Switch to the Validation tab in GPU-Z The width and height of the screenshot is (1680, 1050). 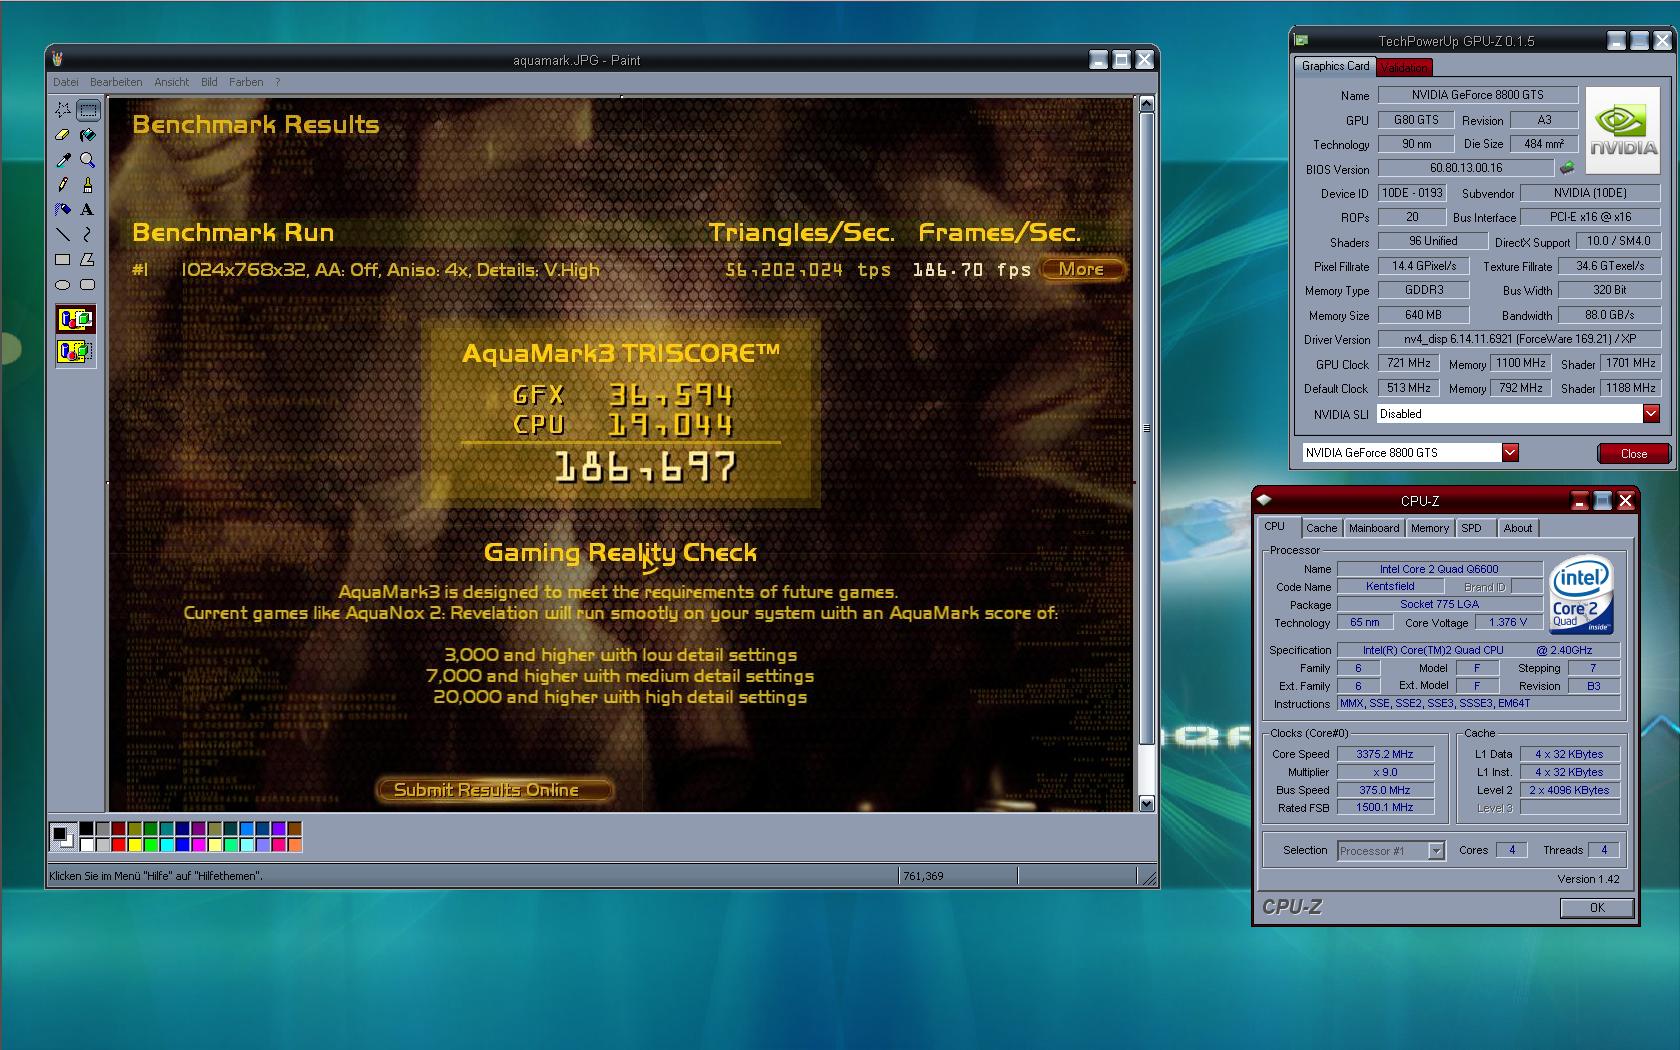1404,67
